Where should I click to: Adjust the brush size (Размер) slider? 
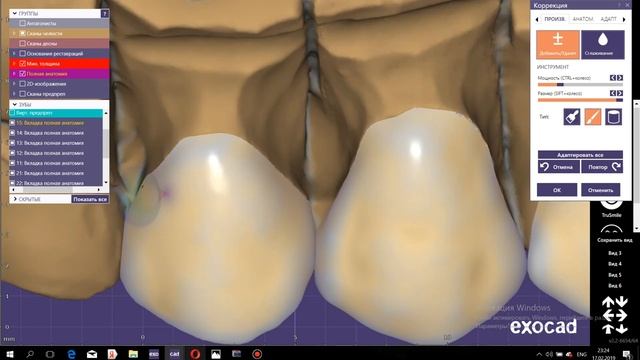pos(580,100)
